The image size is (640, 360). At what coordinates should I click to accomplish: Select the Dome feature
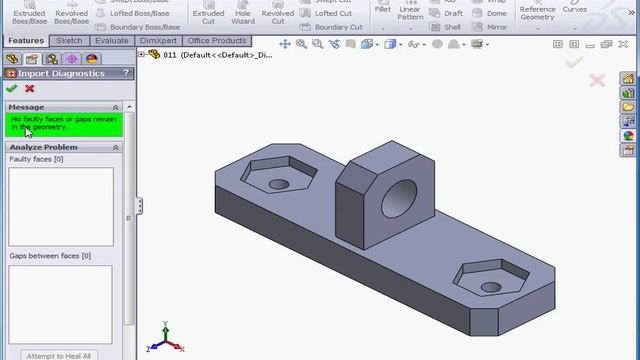(x=489, y=13)
